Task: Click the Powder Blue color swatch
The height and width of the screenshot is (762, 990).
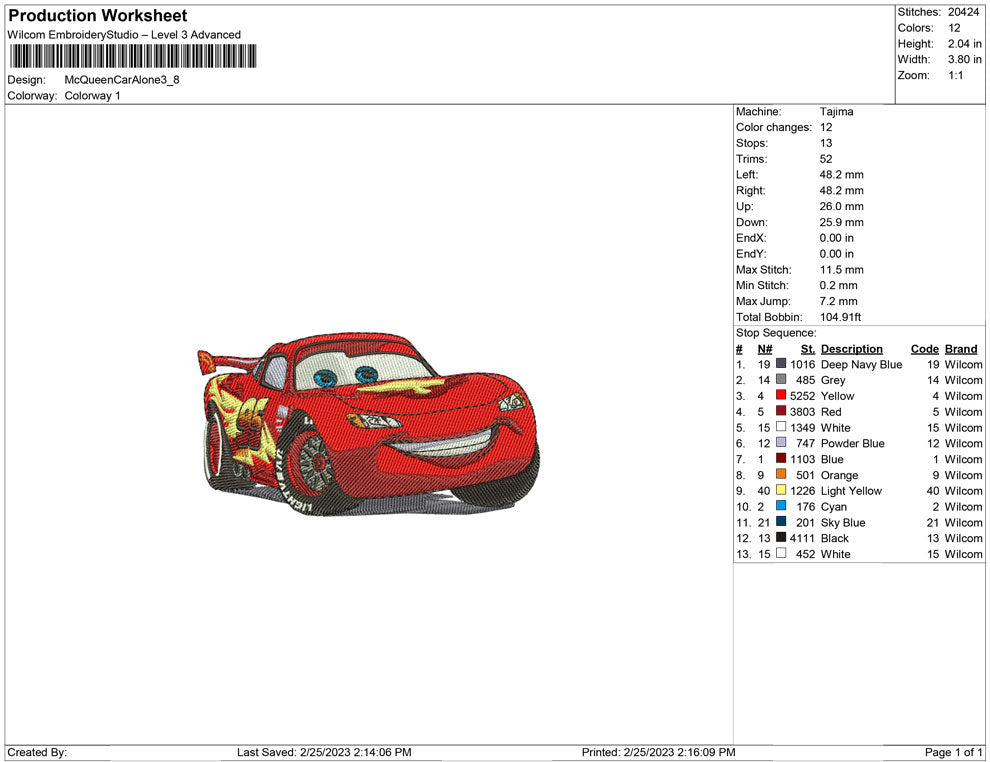Action: 781,443
